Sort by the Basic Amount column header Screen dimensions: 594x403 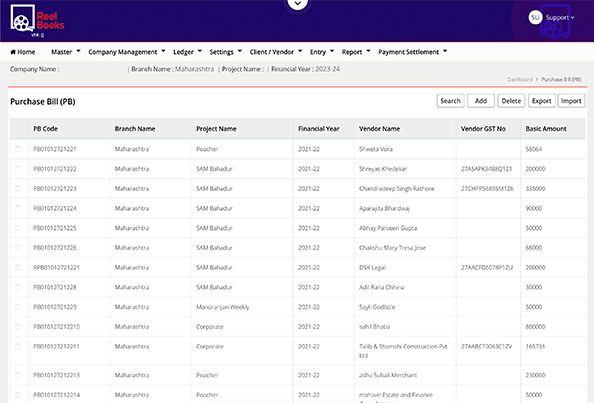pyautogui.click(x=546, y=129)
